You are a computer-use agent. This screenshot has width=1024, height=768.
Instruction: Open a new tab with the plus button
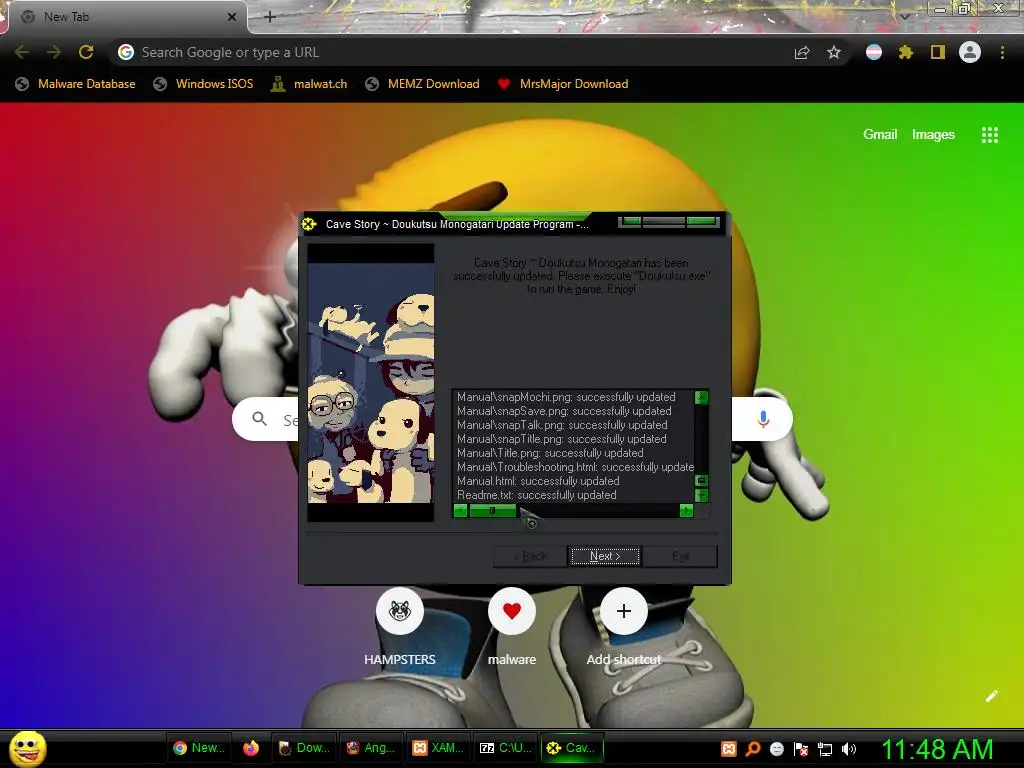pyautogui.click(x=270, y=17)
